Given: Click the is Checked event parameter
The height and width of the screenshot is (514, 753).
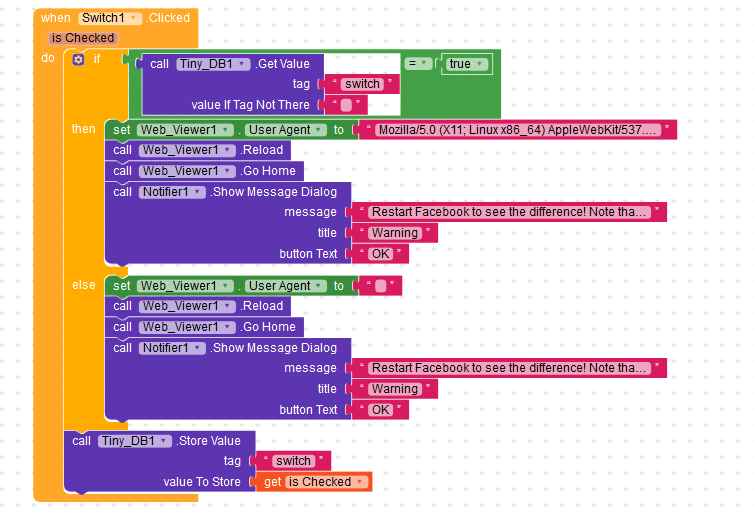Looking at the screenshot, I should (83, 38).
